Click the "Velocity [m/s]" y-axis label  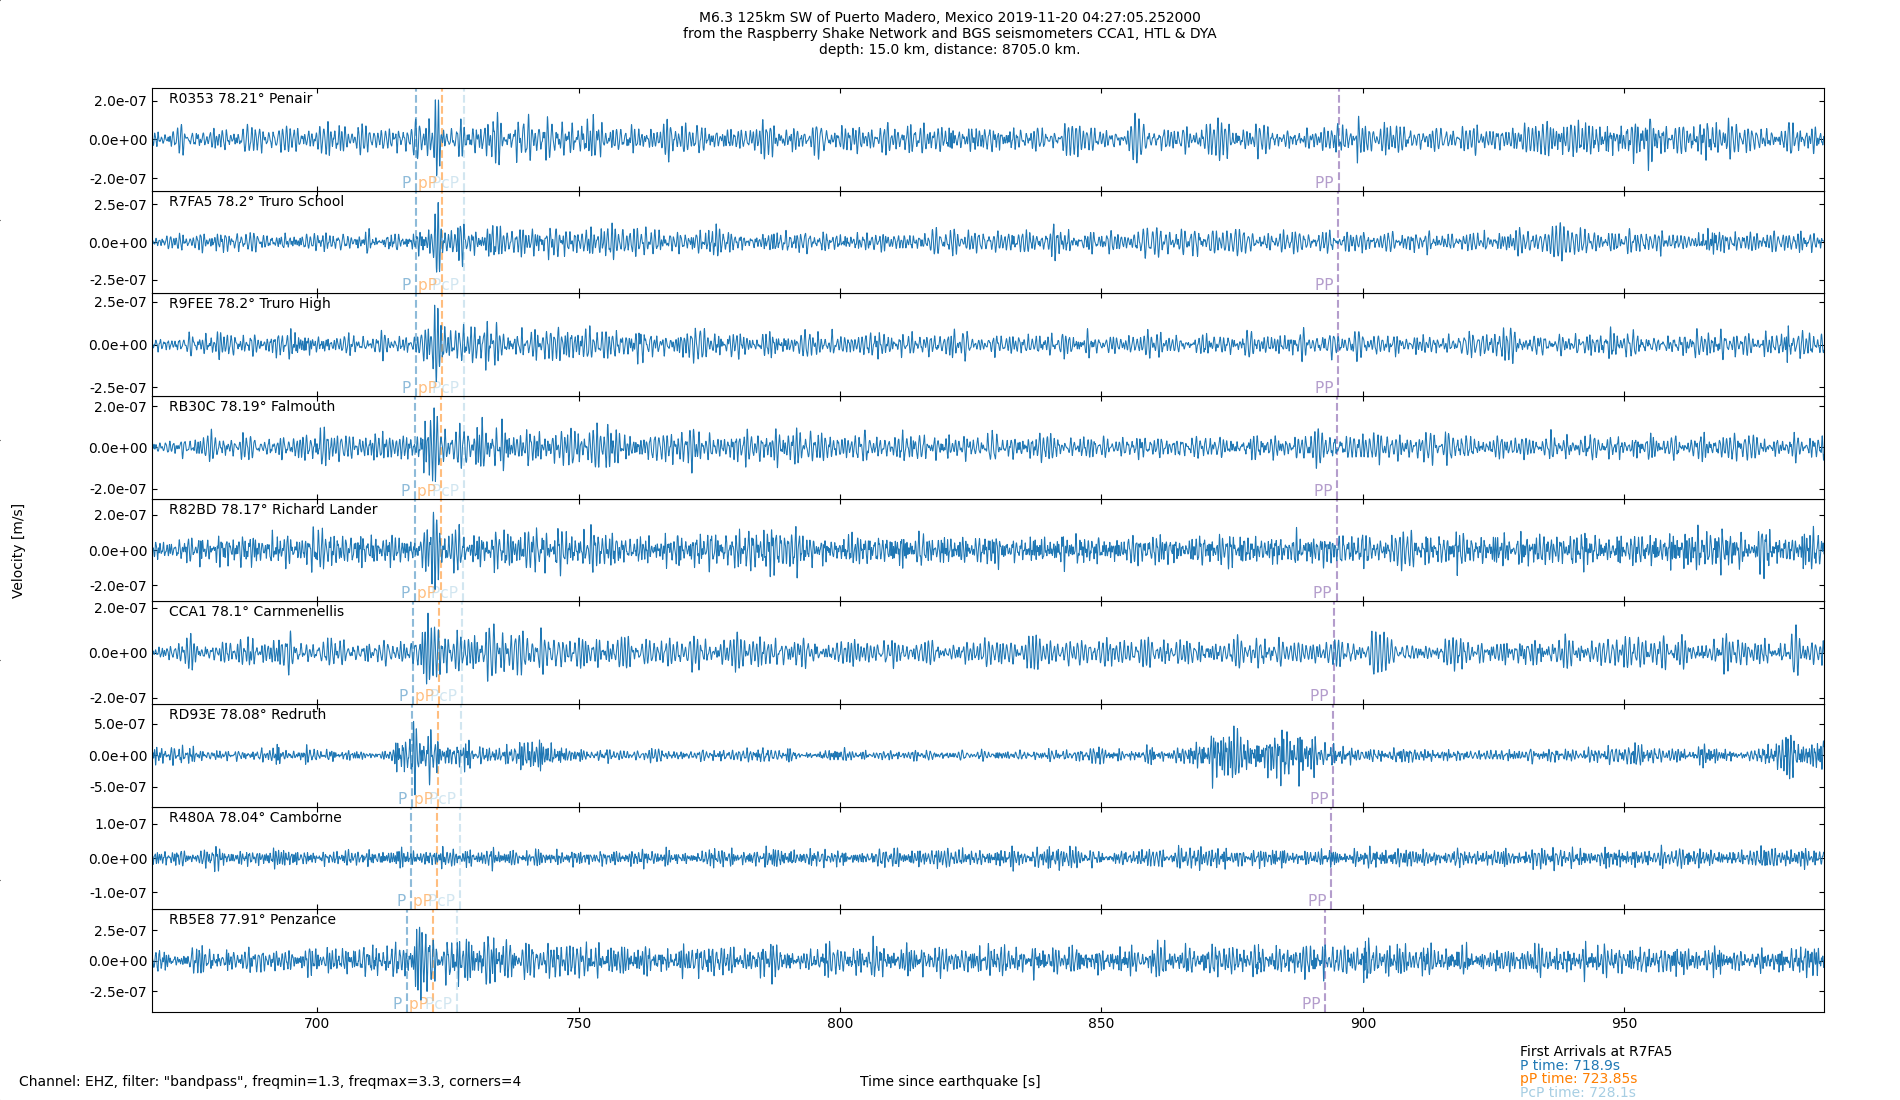click(x=18, y=551)
